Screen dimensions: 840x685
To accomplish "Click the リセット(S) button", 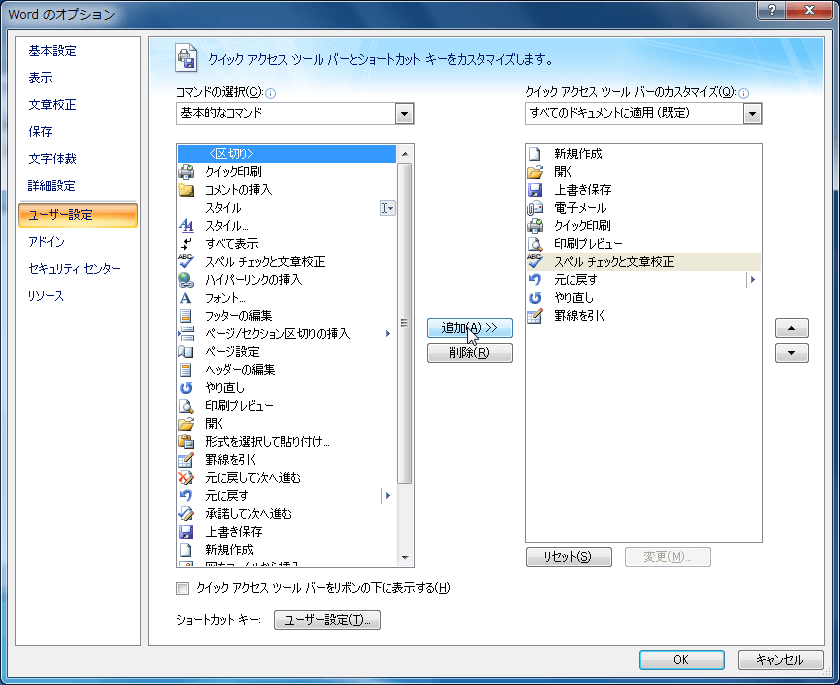I will (568, 556).
